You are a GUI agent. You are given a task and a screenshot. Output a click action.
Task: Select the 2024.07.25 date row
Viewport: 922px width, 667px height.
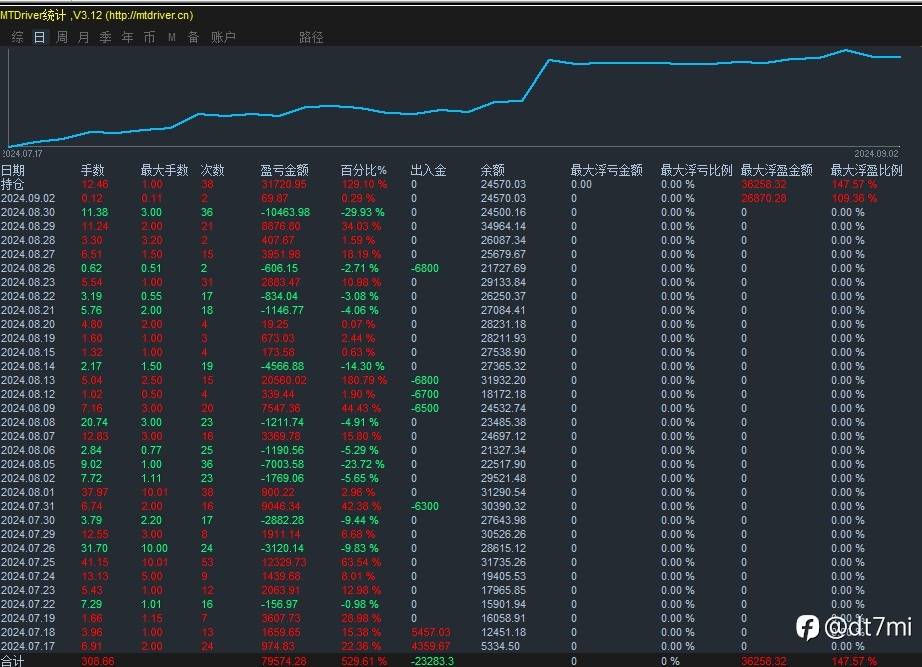[x=28, y=562]
